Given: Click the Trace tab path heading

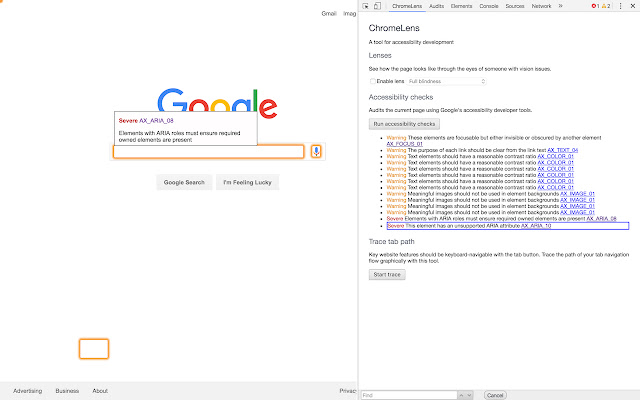Looking at the screenshot, I should [x=391, y=242].
